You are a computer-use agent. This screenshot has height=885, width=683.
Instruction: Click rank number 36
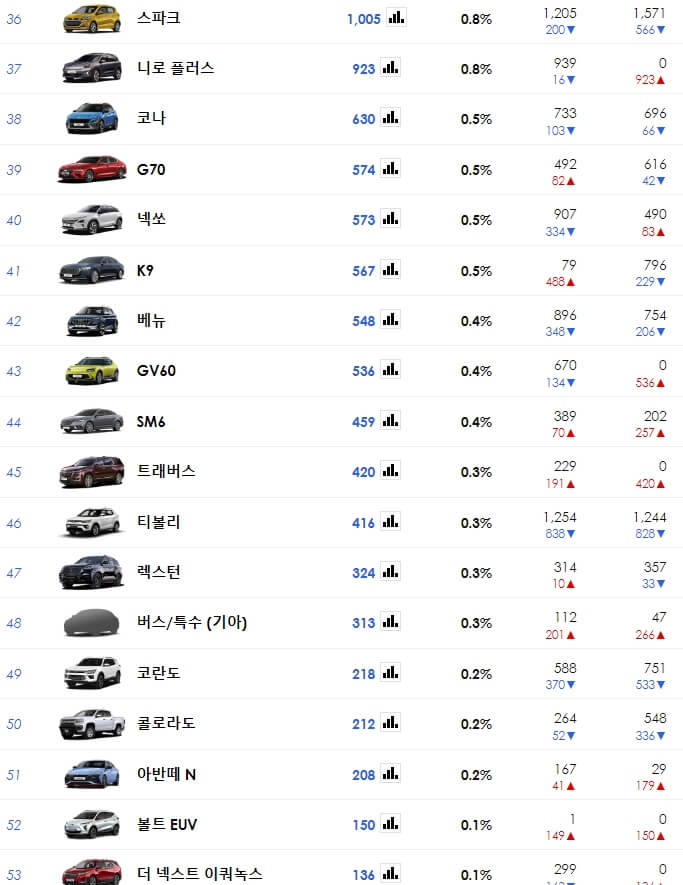point(14,19)
